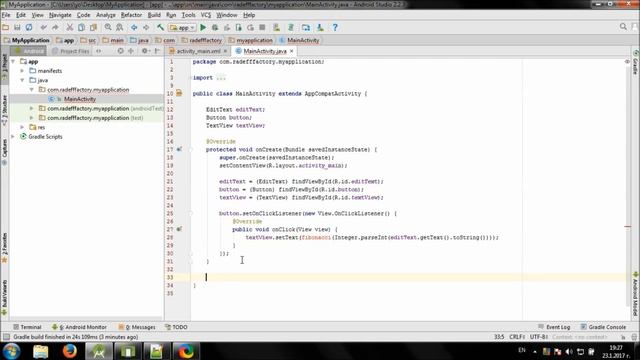Click the Windows Start button
This screenshot has width=640, height=360.
11,351
